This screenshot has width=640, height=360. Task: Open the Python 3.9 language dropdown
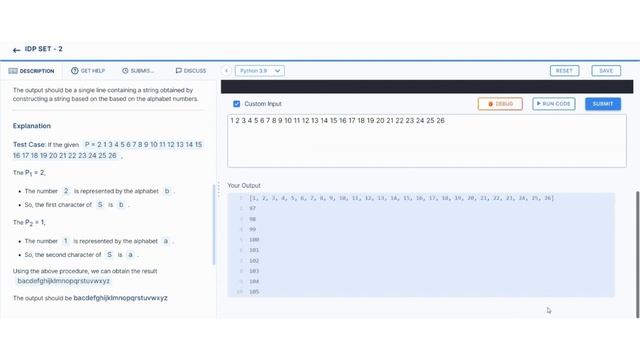pyautogui.click(x=260, y=71)
